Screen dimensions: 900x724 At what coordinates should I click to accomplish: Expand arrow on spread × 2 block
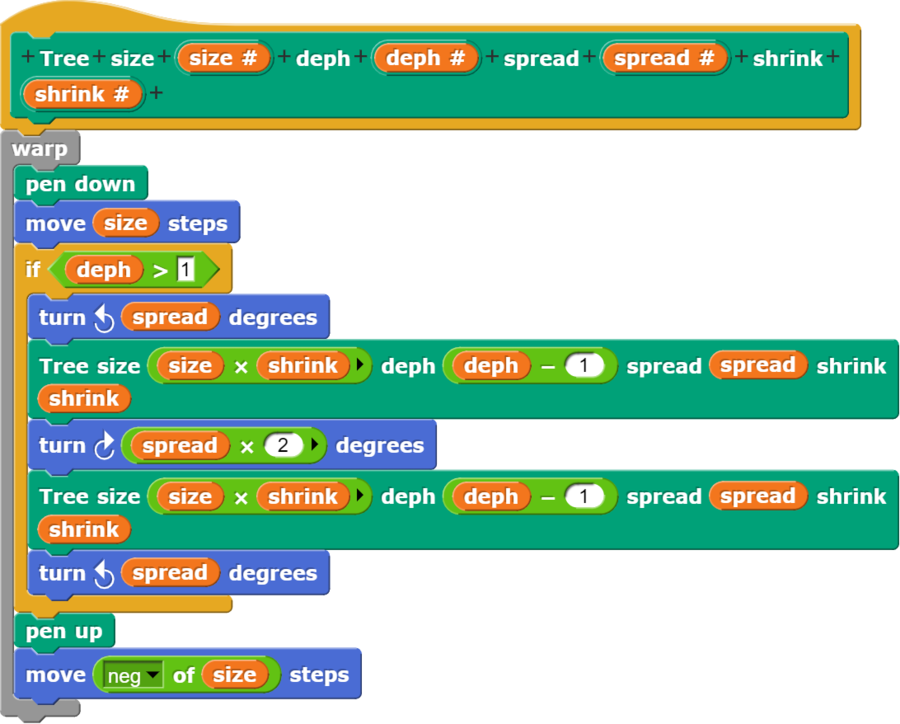(x=316, y=446)
